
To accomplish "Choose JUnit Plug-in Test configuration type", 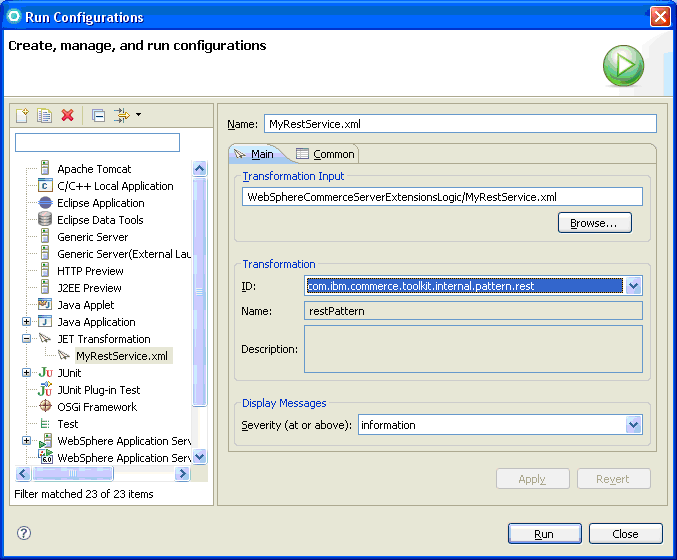I will 98,390.
